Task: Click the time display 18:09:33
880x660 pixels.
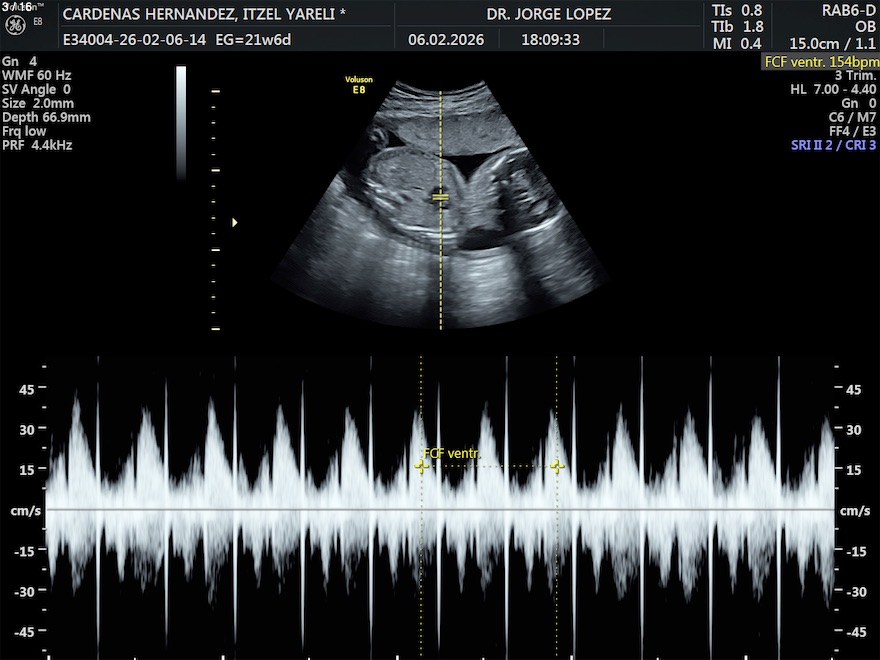Action: 549,42
